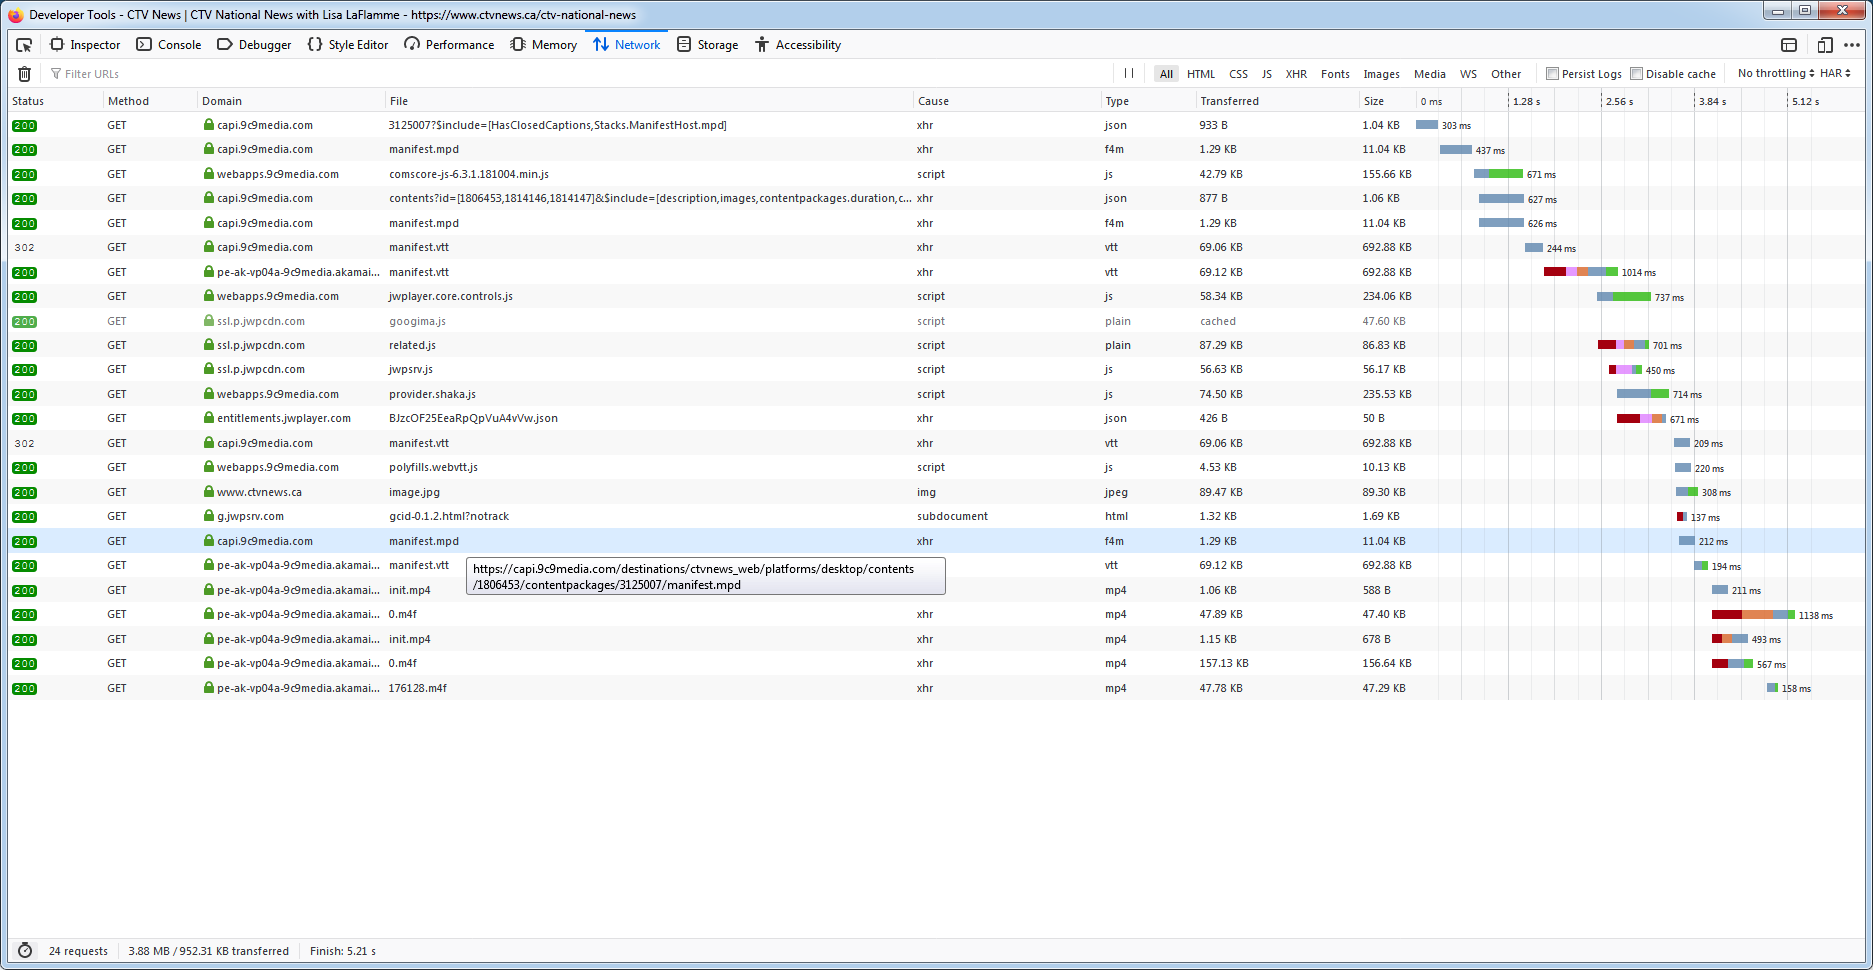Screen dimensions: 1873x970
Task: Show only XHR requests
Action: tap(1296, 74)
